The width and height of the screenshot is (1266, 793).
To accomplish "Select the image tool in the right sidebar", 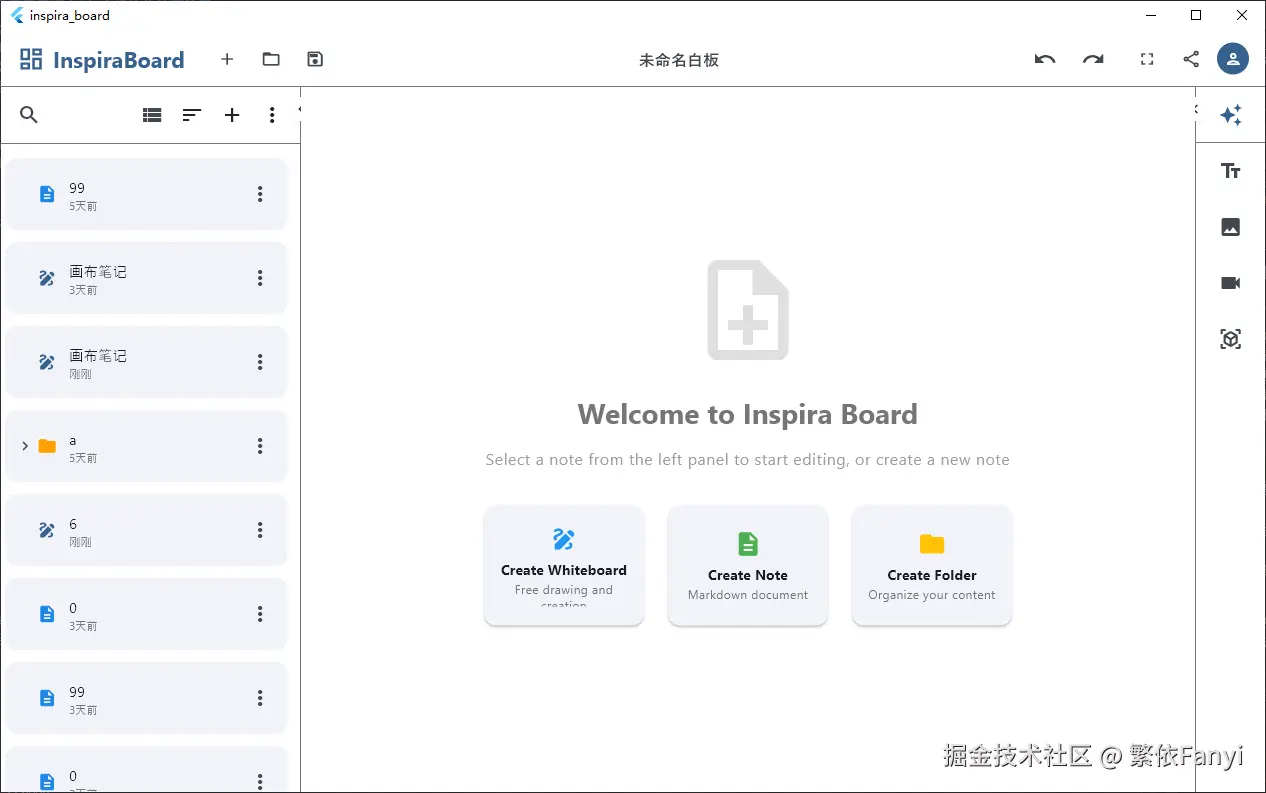I will click(1231, 227).
